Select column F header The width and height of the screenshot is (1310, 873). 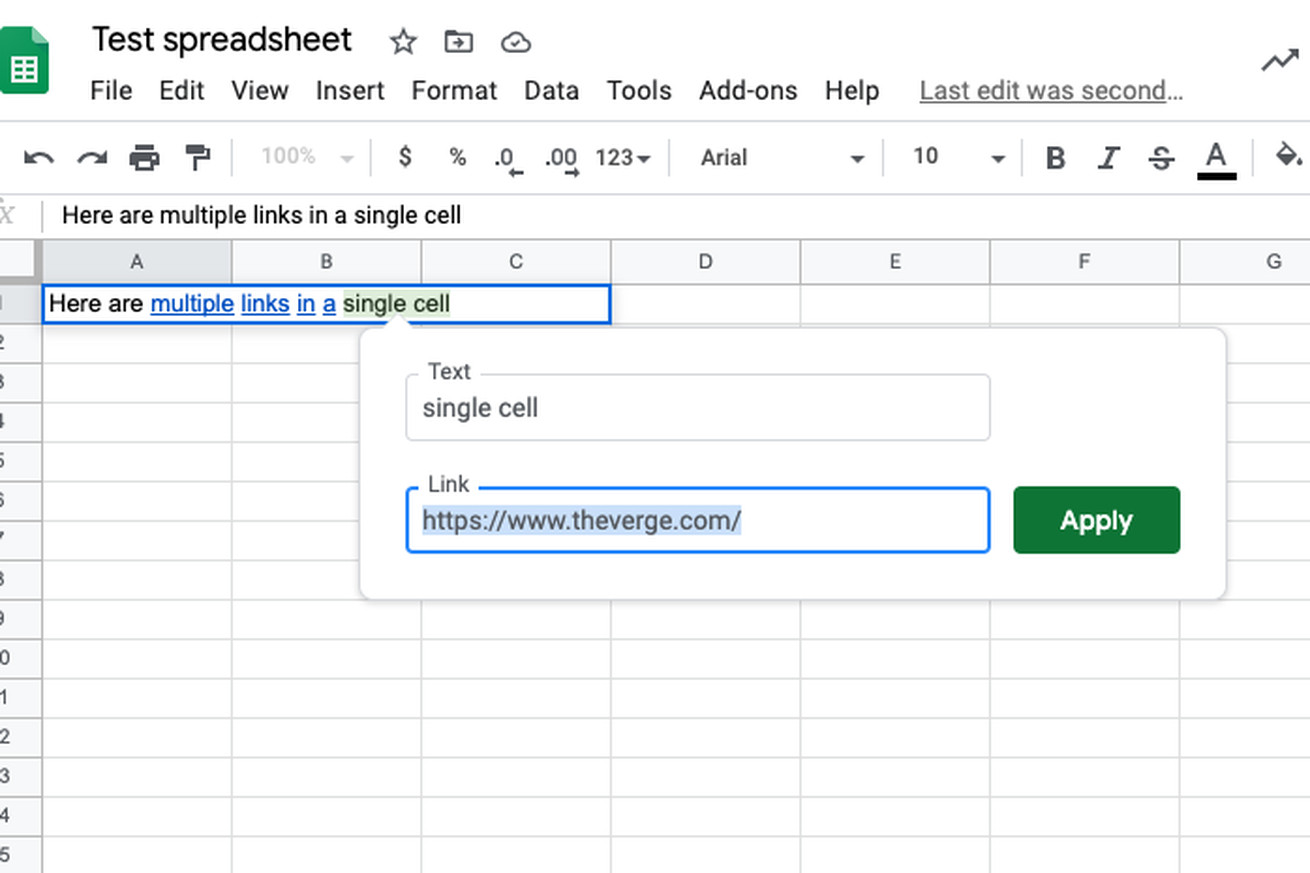(1085, 262)
